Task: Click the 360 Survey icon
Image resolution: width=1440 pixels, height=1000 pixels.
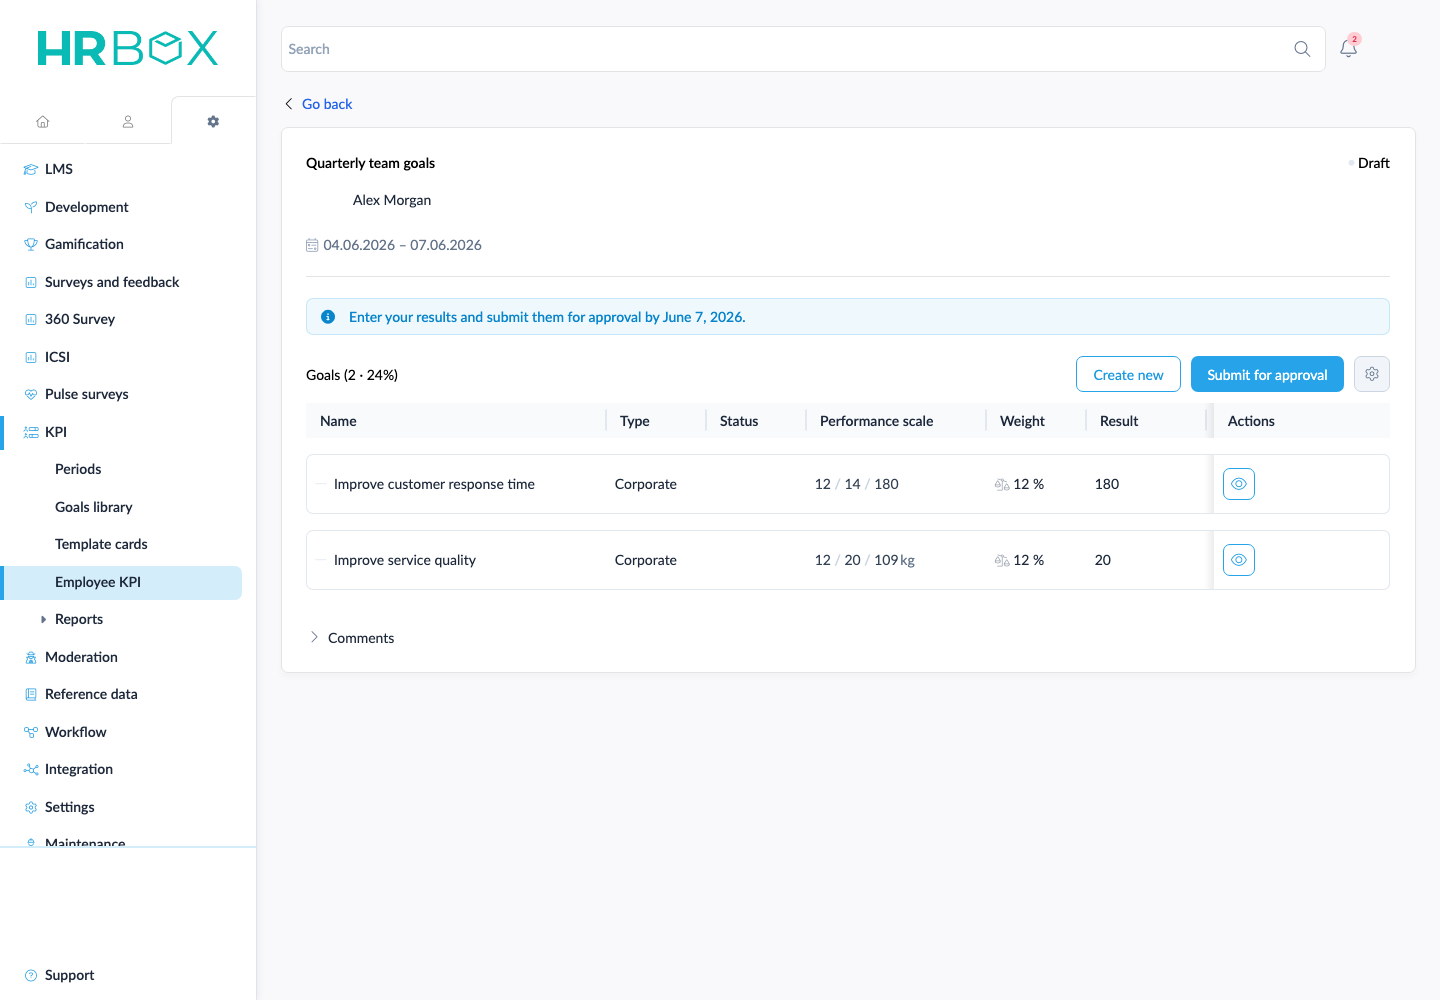Action: click(x=31, y=320)
